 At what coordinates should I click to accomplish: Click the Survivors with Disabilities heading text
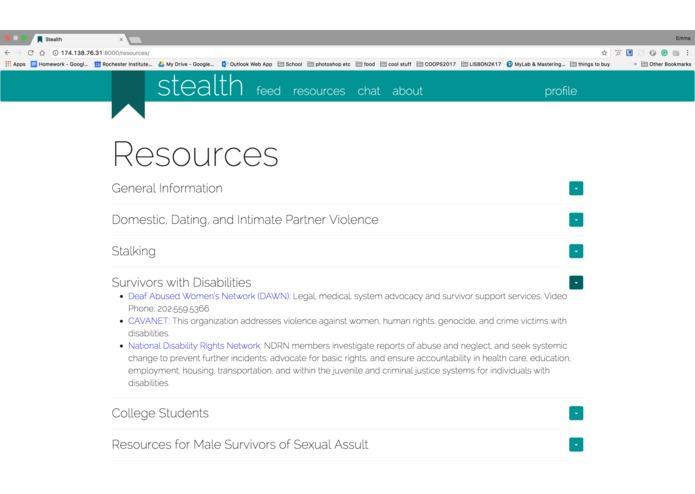click(x=181, y=282)
